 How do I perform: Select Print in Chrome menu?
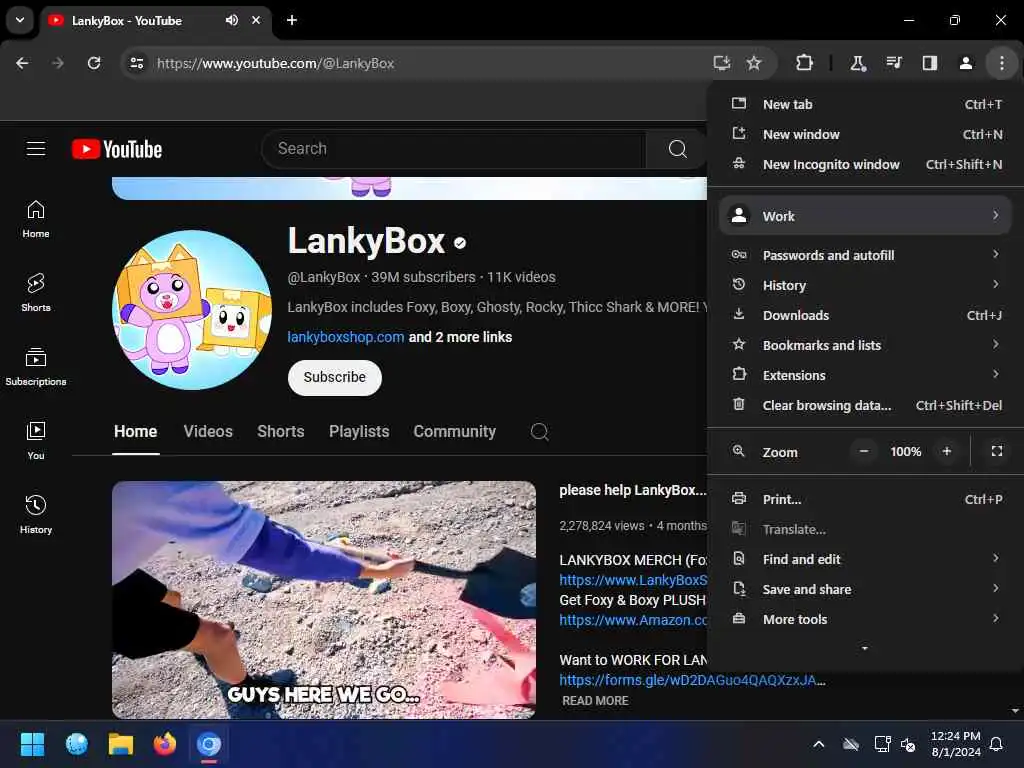click(865, 500)
